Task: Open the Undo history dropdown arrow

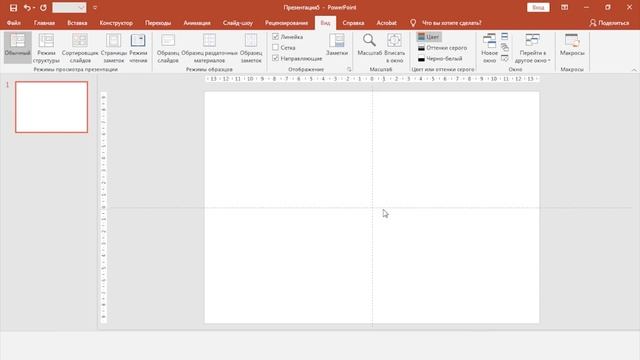Action: coord(34,8)
